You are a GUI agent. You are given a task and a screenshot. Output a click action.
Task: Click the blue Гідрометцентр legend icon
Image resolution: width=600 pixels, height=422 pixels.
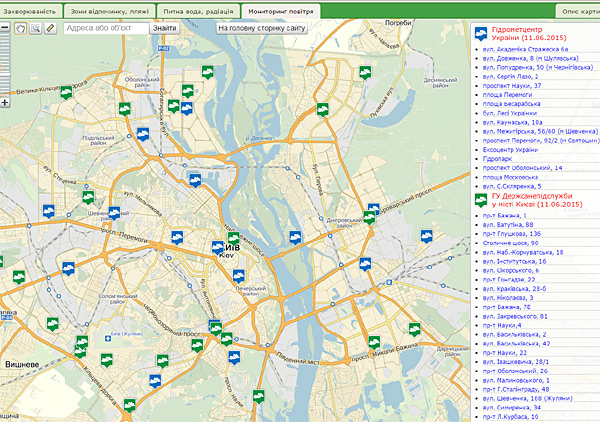point(482,32)
